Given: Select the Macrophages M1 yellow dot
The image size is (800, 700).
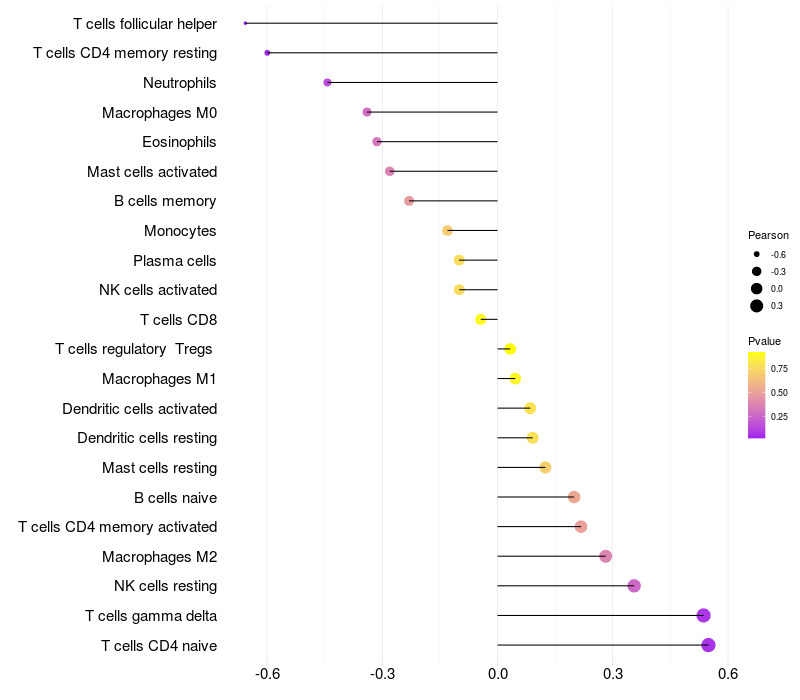Looking at the screenshot, I should click(x=515, y=379).
